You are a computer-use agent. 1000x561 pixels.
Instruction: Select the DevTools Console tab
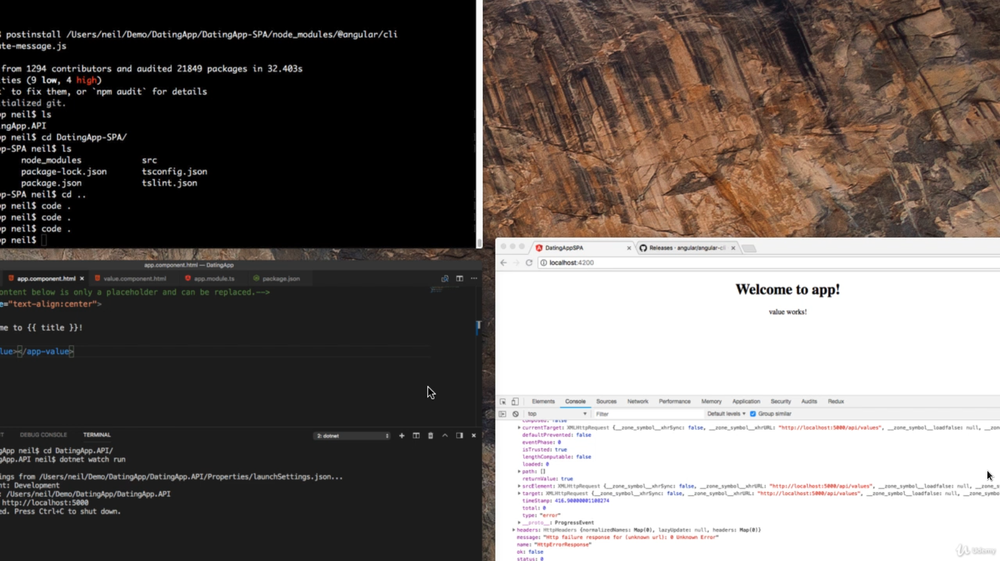tap(575, 402)
